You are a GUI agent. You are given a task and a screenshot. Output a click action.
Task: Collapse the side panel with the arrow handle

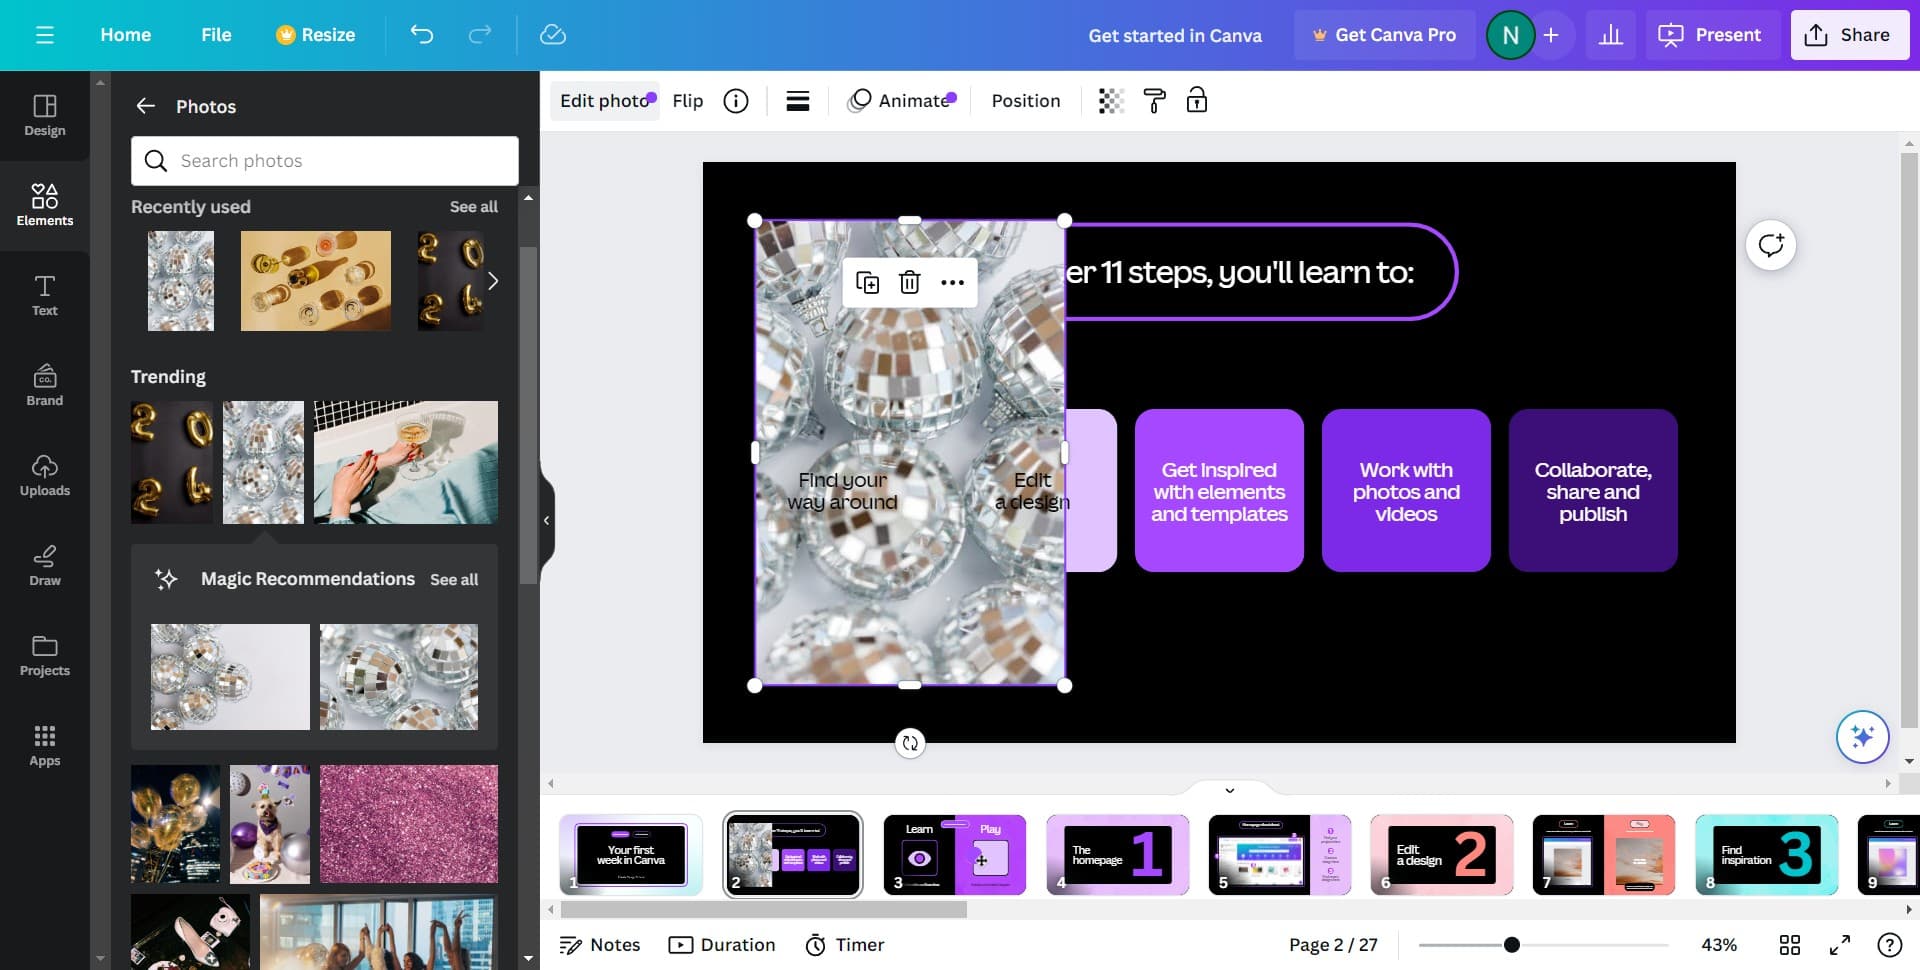tap(546, 520)
